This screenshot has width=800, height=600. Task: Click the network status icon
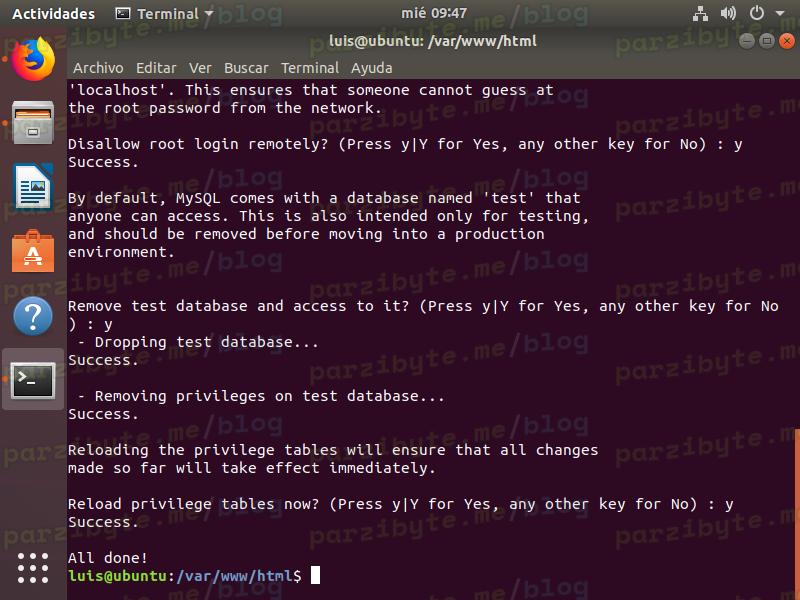pos(700,14)
